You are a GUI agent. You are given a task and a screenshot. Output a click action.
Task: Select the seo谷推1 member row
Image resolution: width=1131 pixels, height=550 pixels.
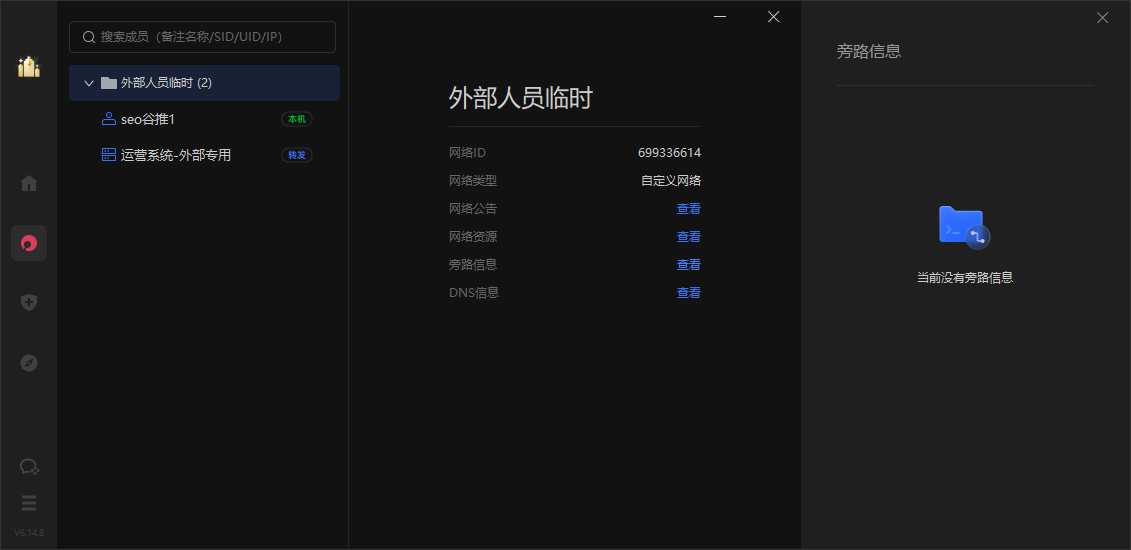(x=204, y=119)
